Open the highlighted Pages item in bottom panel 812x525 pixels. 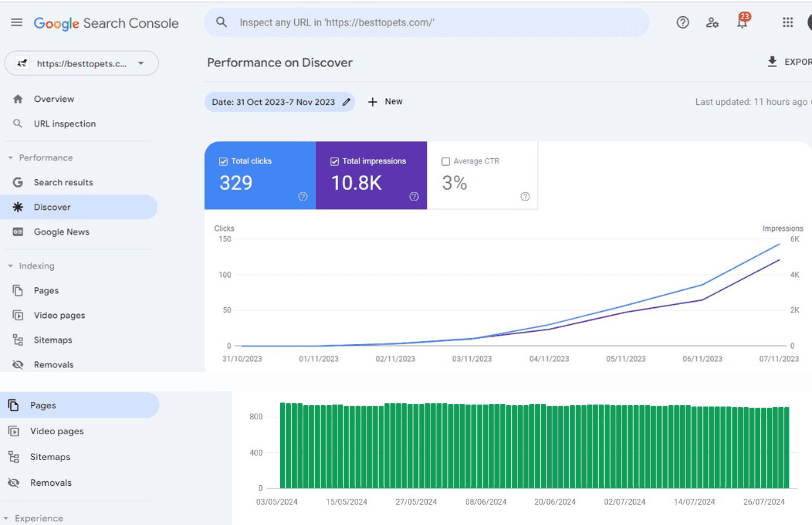coord(79,405)
